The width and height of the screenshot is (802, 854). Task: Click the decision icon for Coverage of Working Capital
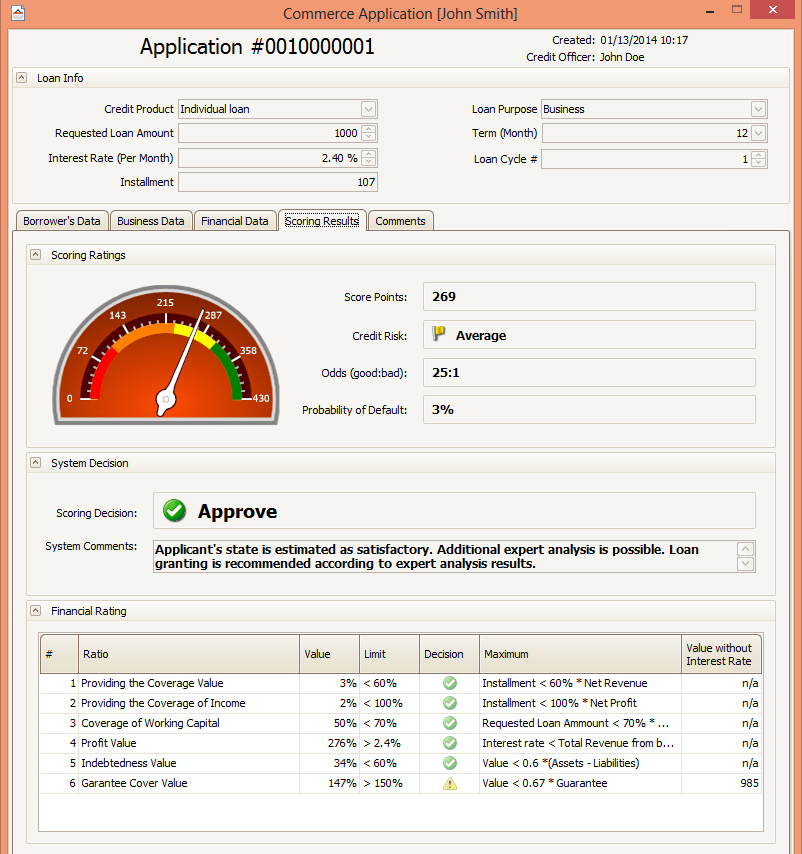(x=449, y=723)
